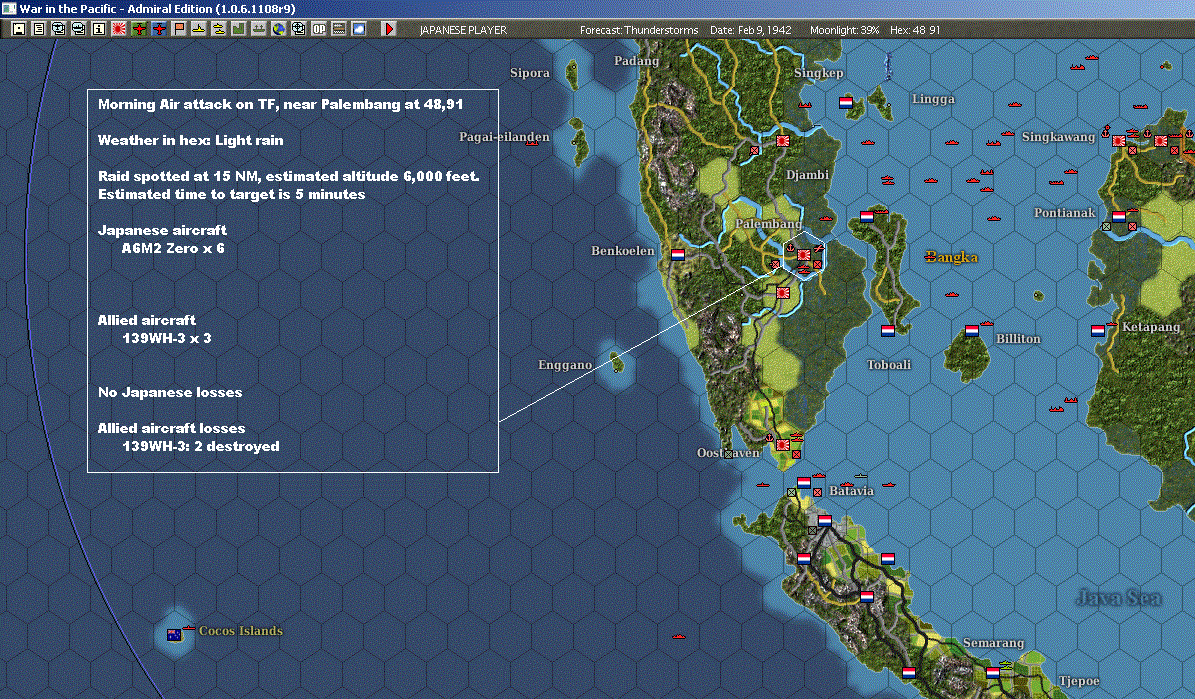Click the white cloud weather toolbar icon
The image size is (1195, 699).
point(358,29)
